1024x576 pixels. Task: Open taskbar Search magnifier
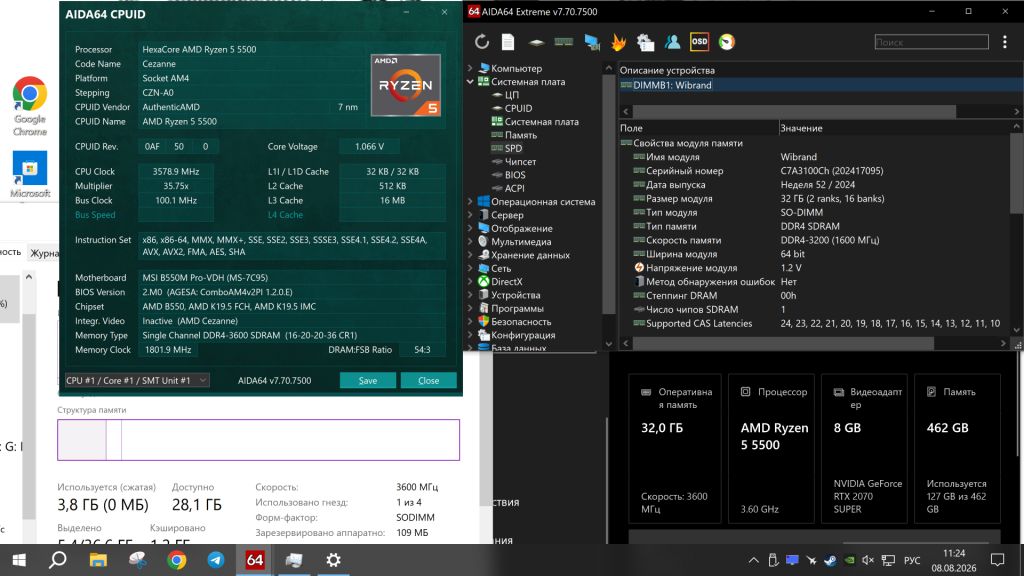pyautogui.click(x=58, y=560)
